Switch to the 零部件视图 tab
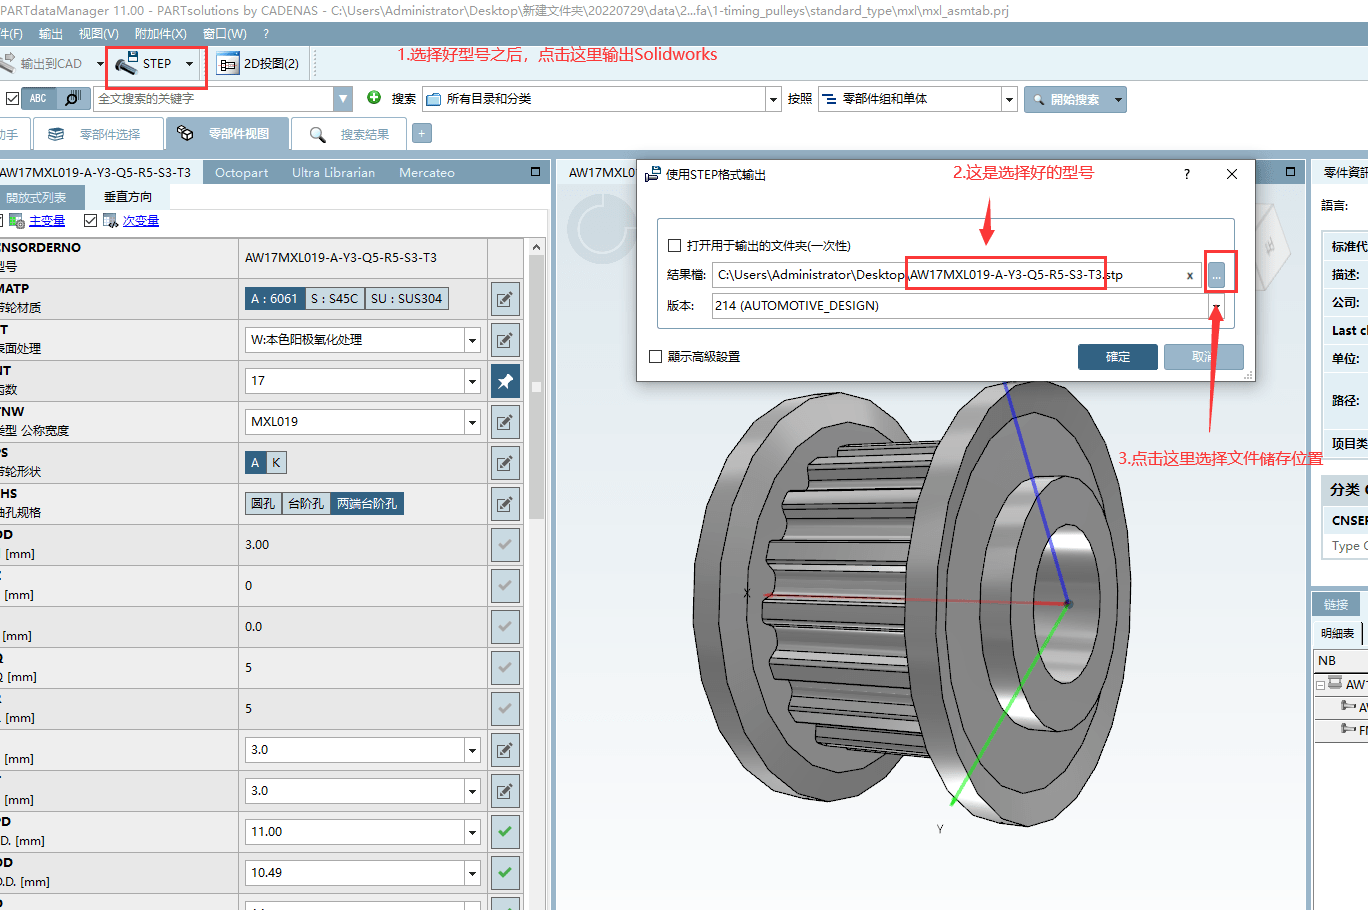This screenshot has height=910, width=1368. tap(226, 134)
